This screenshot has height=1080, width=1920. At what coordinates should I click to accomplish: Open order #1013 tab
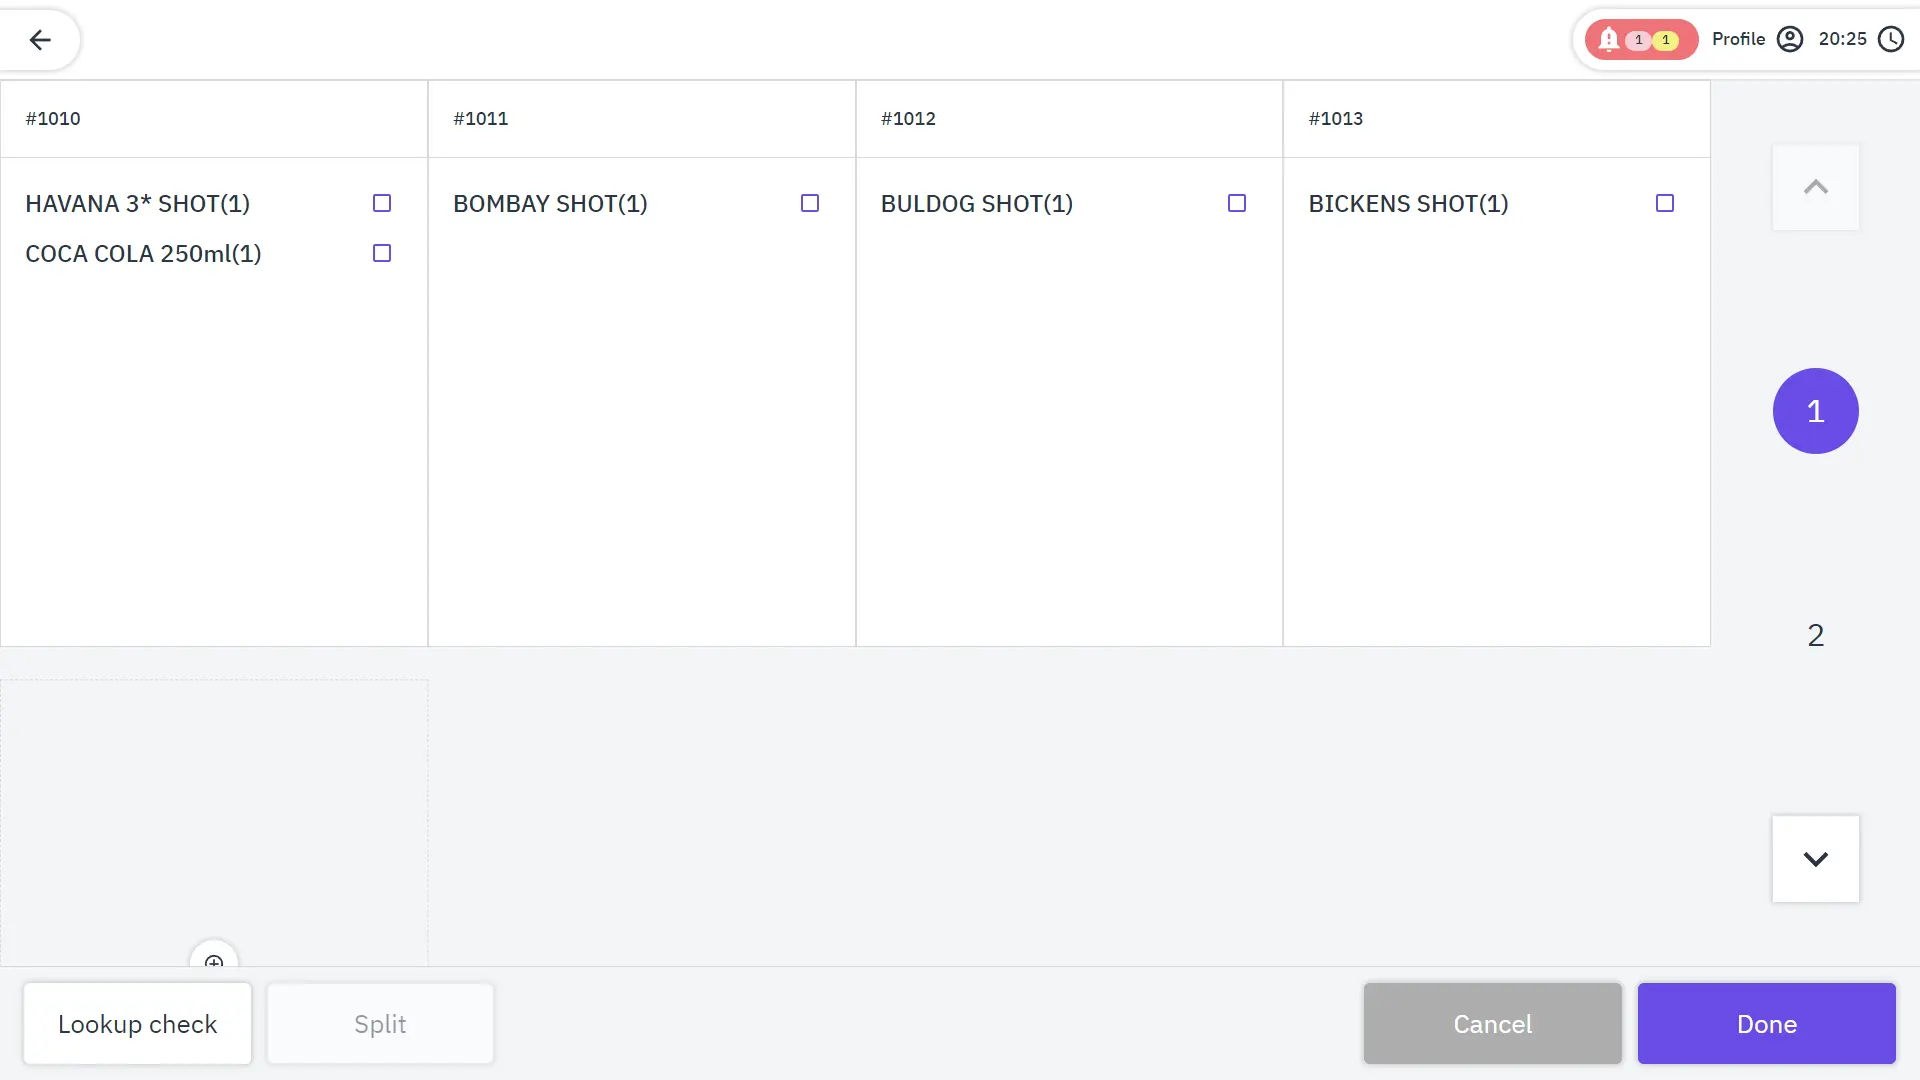[x=1335, y=117]
